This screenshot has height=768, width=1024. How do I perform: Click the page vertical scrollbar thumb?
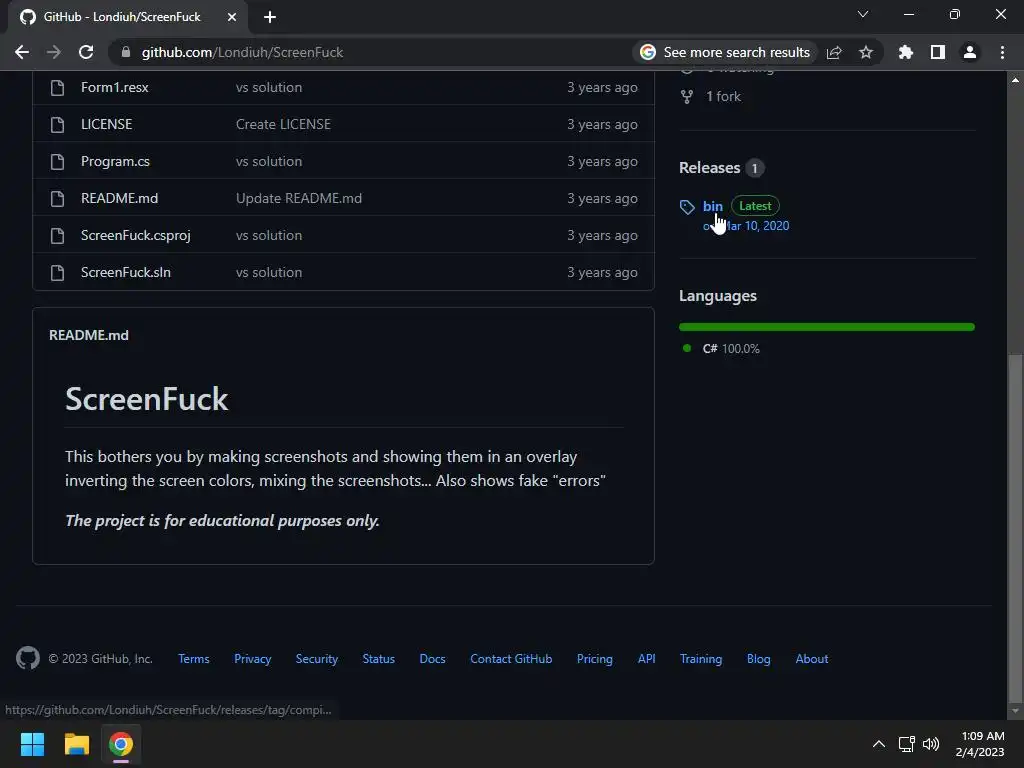coord(1015,527)
